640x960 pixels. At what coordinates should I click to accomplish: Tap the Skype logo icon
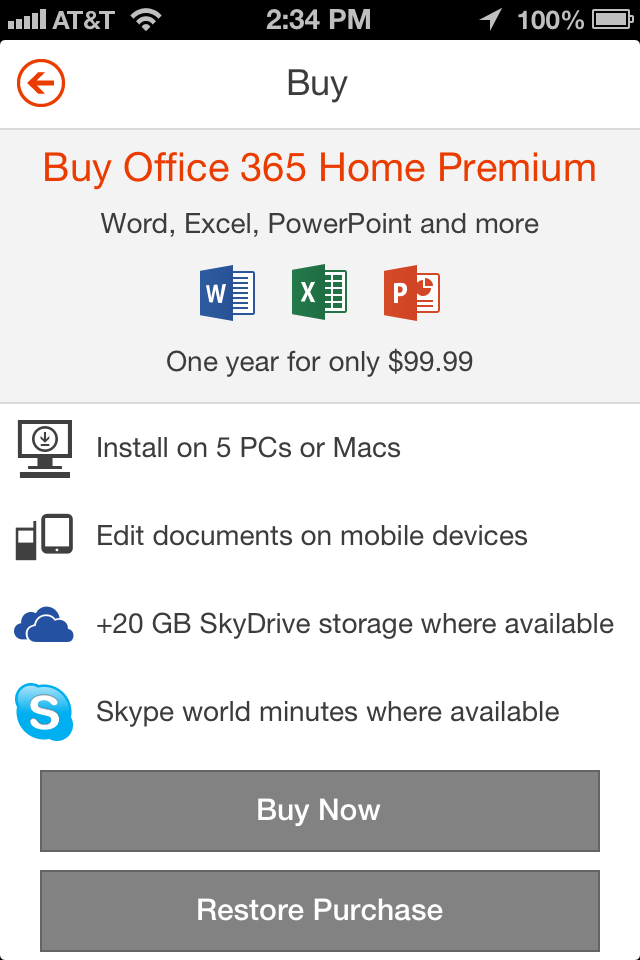pos(44,712)
